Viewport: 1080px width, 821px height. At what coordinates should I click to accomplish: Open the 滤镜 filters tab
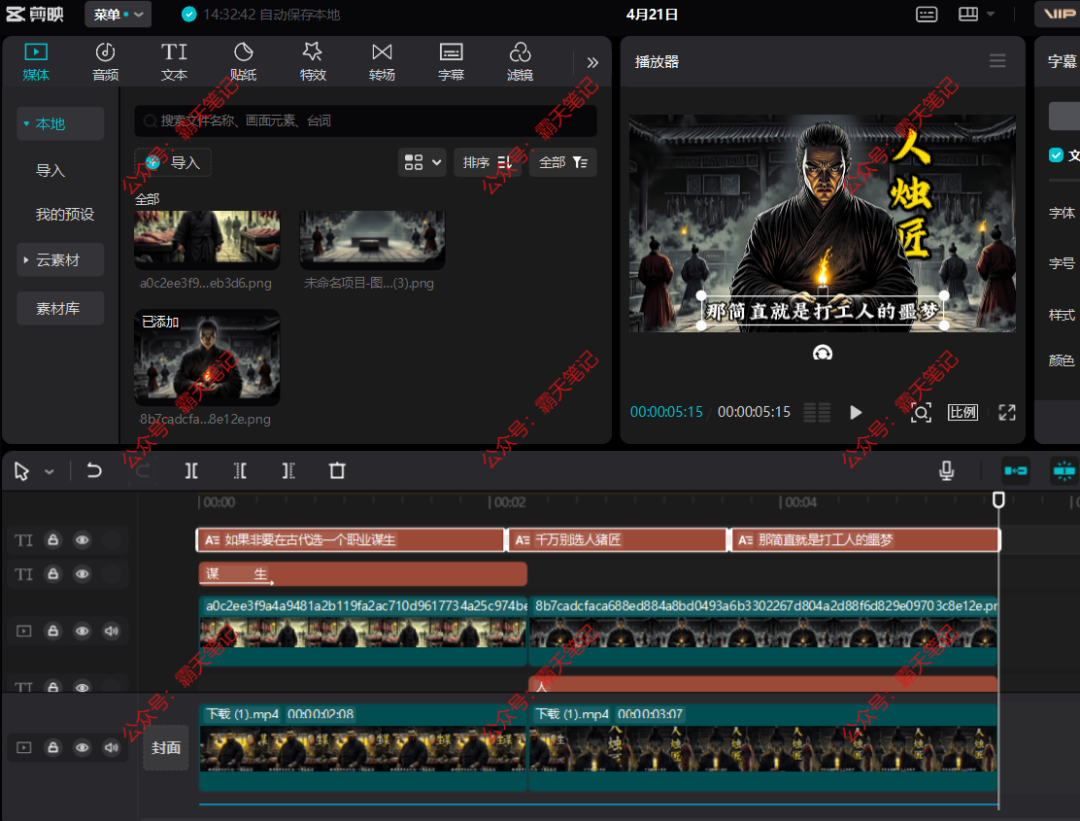click(x=520, y=62)
